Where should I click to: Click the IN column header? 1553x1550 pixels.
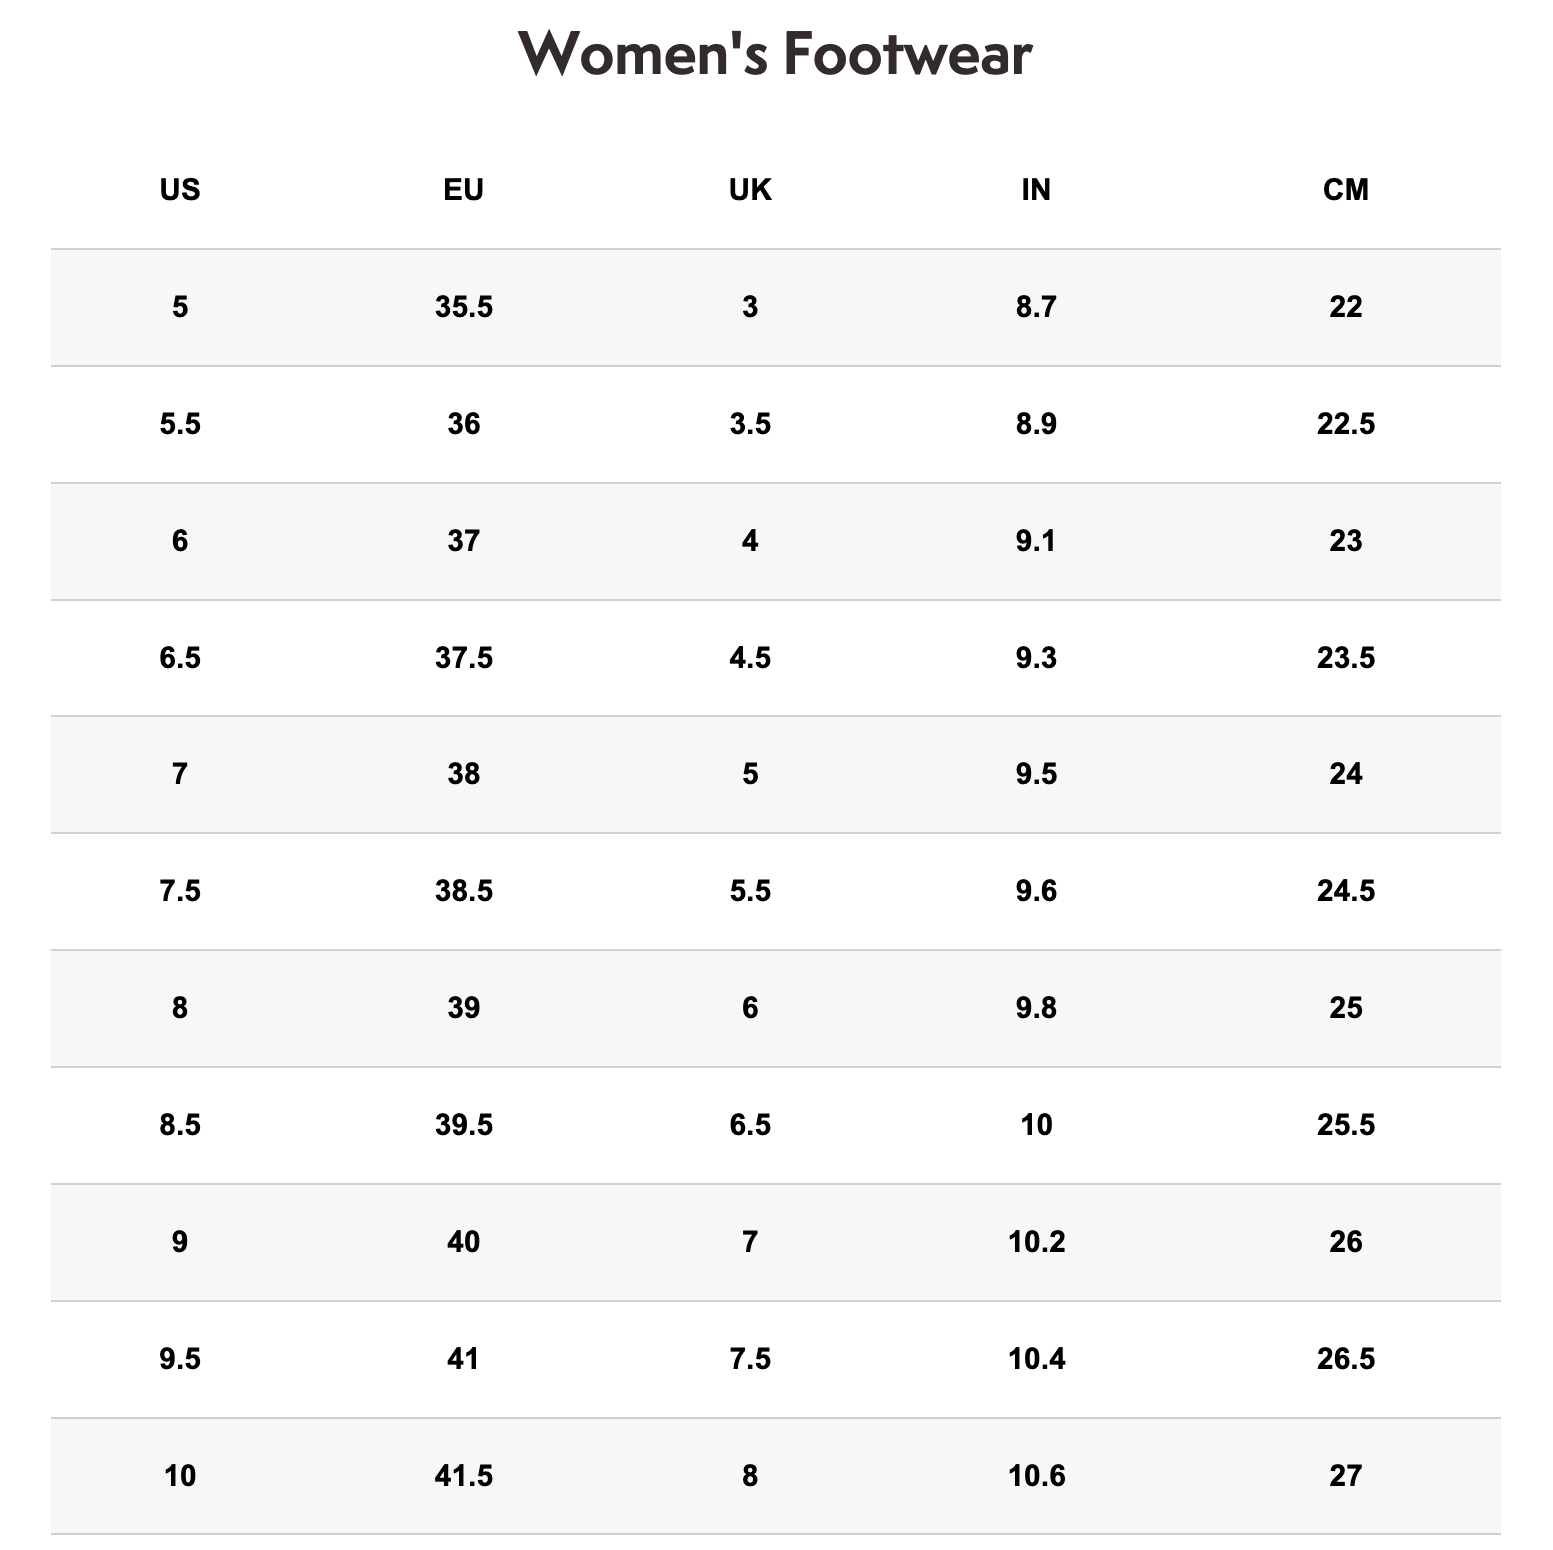tap(1036, 190)
